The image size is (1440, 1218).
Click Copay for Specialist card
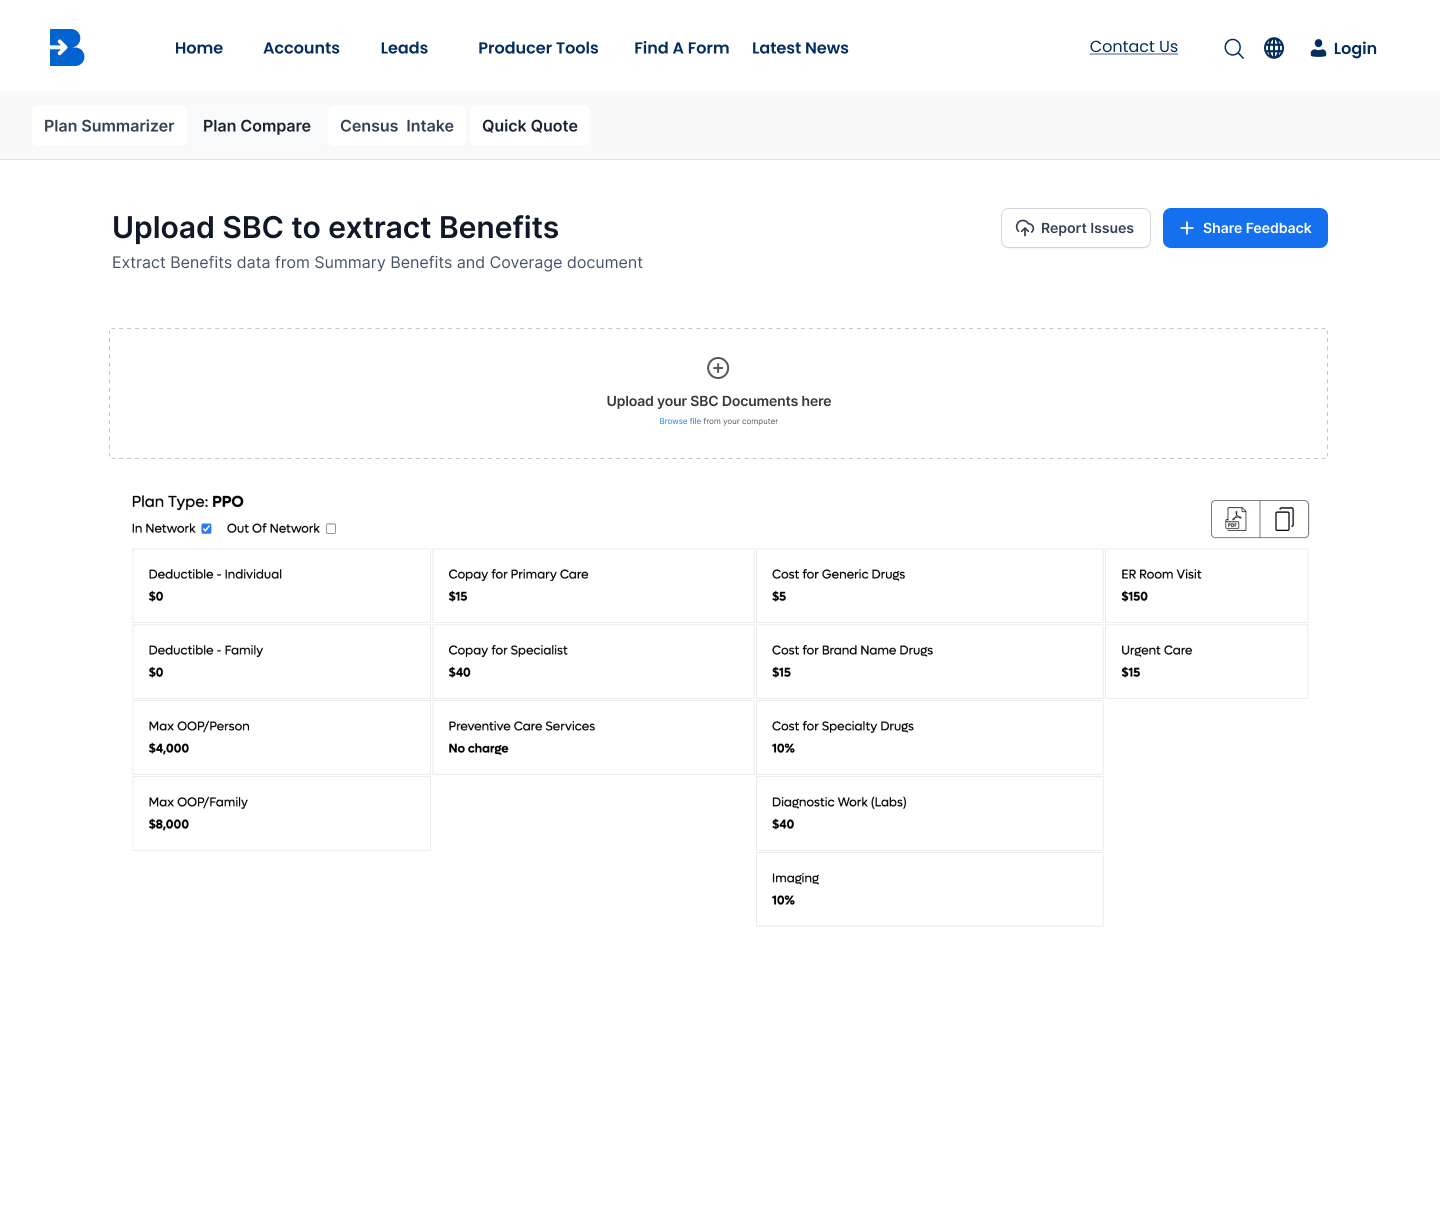(593, 662)
